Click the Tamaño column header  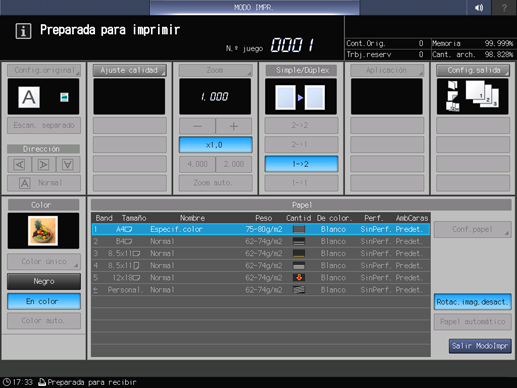click(134, 218)
